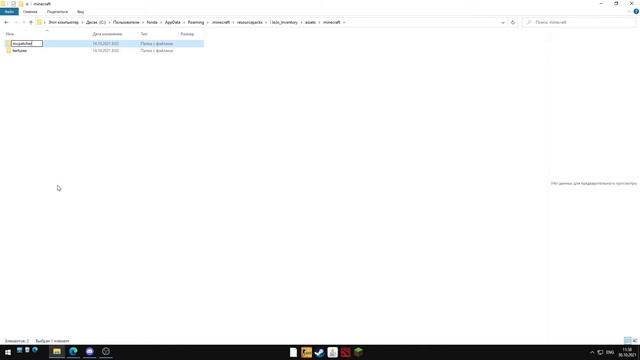
Task: Click the Forward navigation arrow
Action: (x=16, y=22)
